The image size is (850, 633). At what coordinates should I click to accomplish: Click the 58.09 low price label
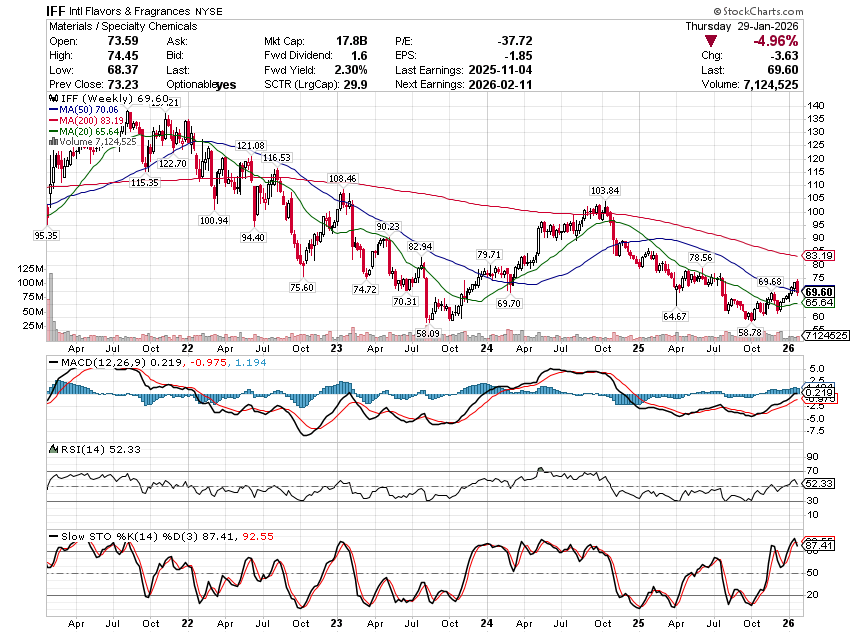(429, 331)
